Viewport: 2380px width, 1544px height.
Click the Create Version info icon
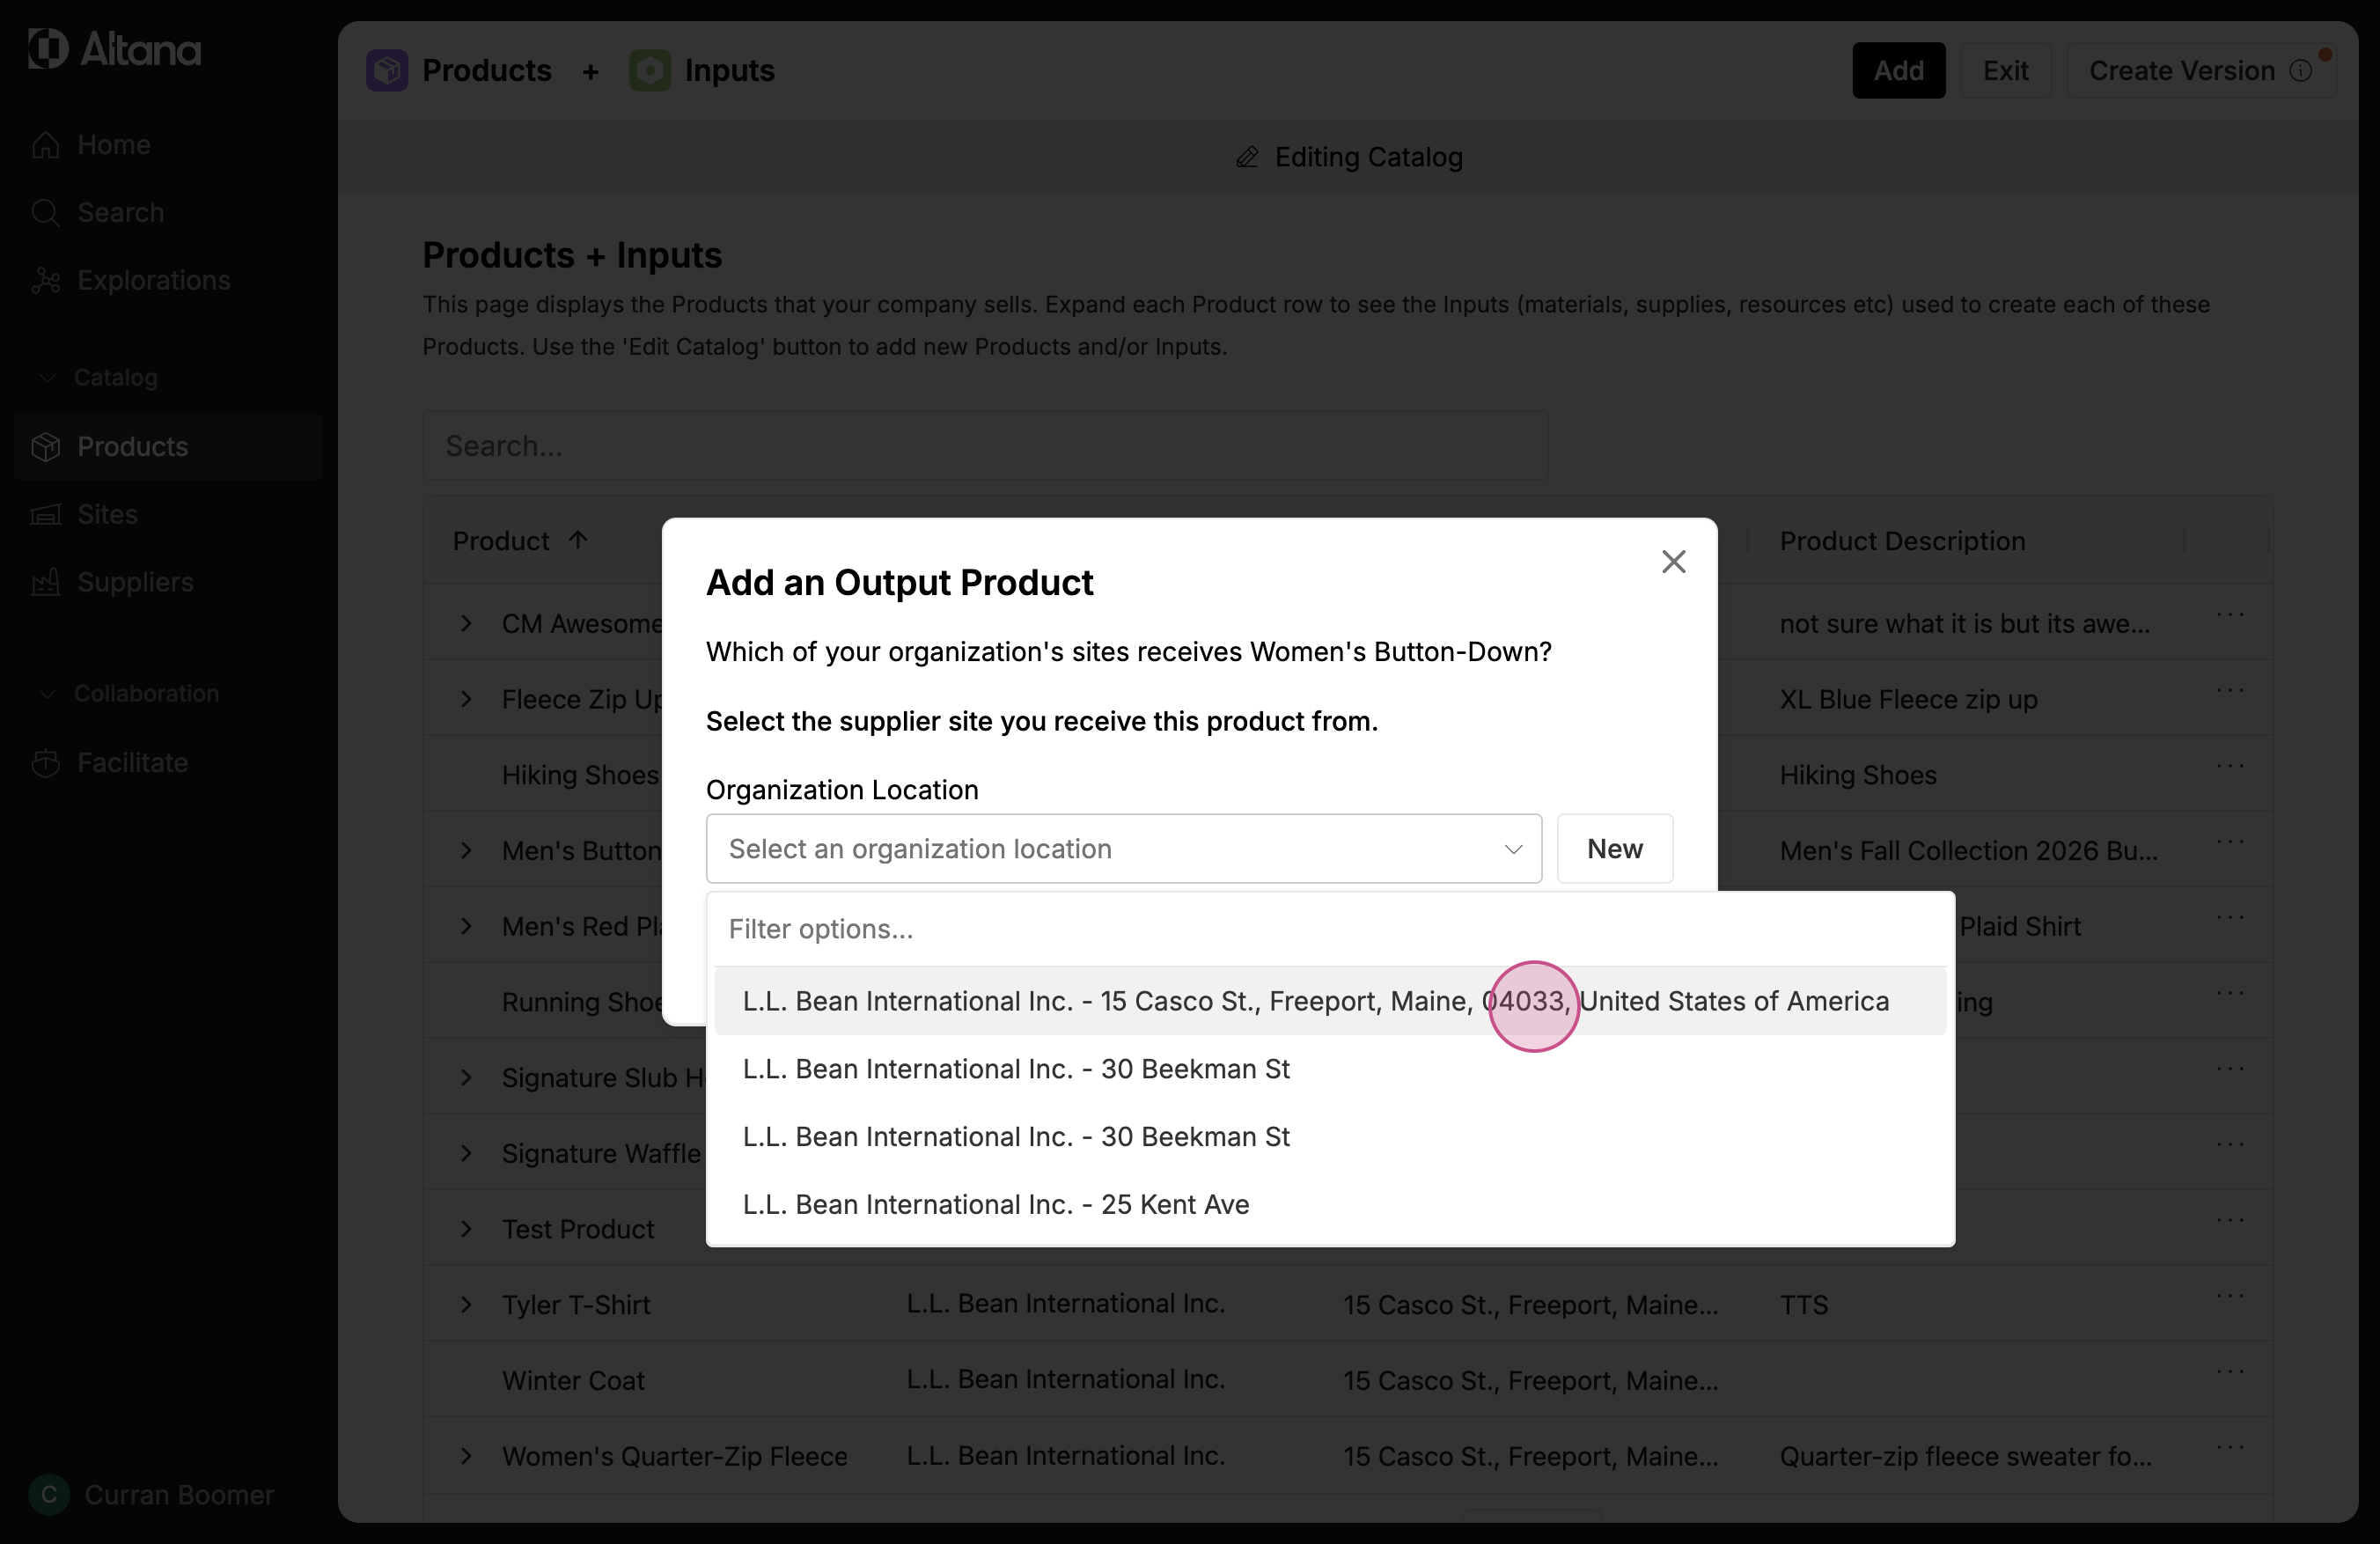point(2300,71)
